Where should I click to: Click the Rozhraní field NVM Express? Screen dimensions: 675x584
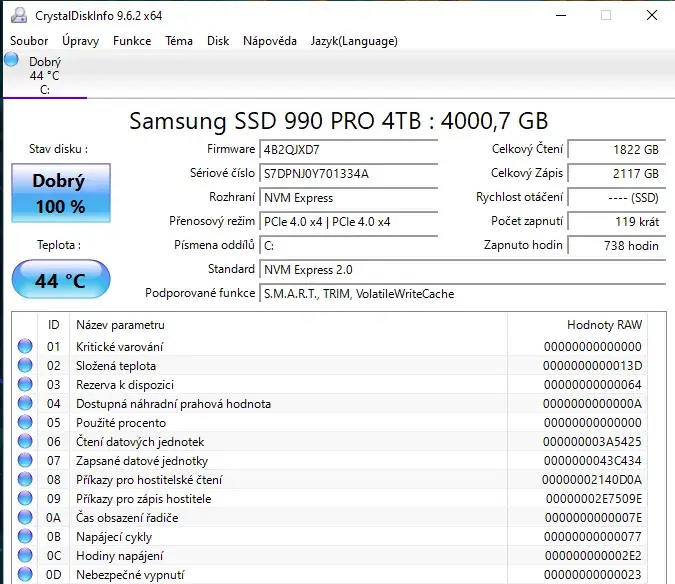pos(349,198)
